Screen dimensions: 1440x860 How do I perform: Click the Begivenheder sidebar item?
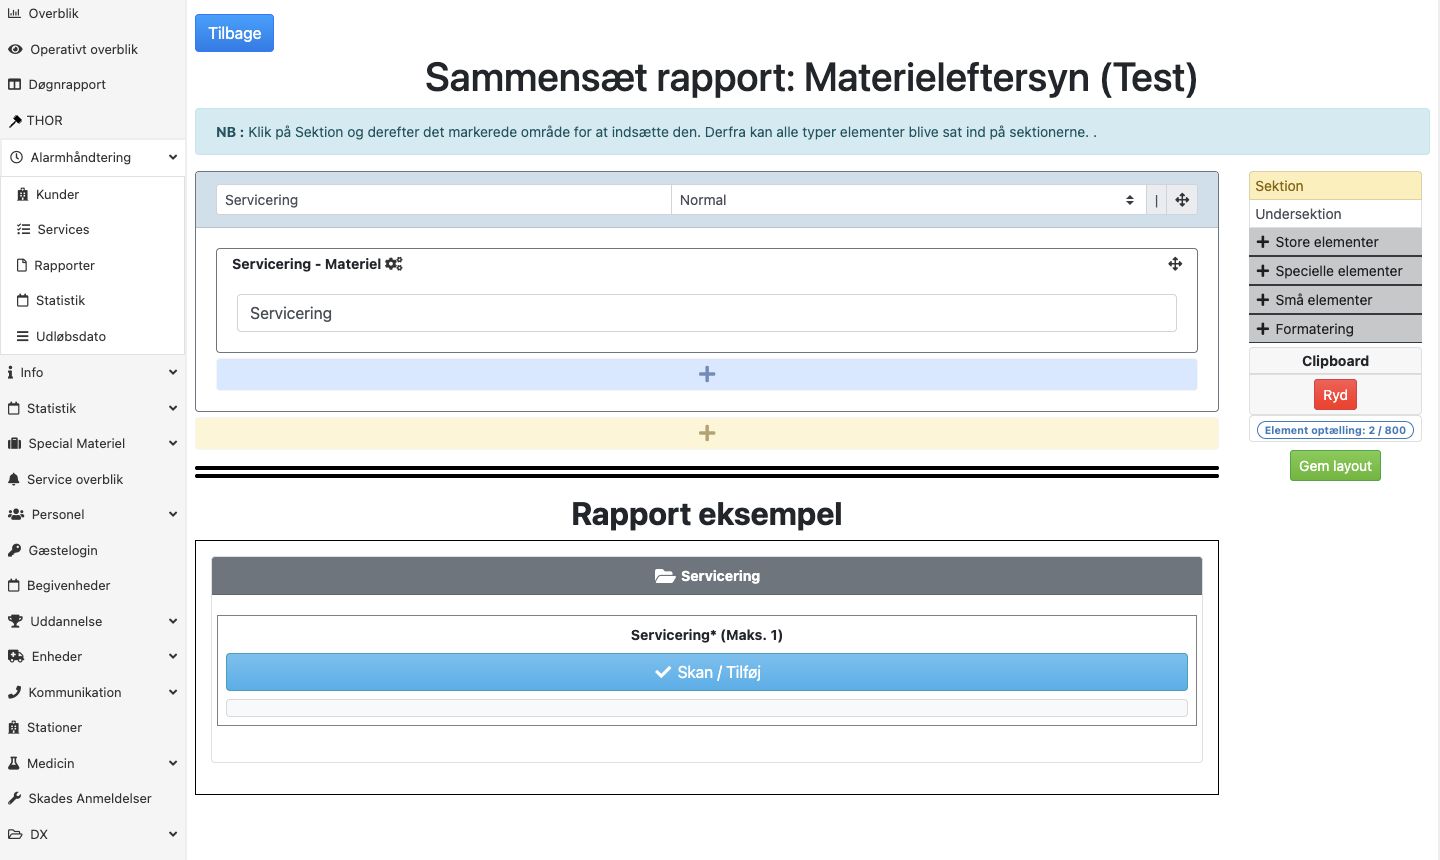[92, 586]
